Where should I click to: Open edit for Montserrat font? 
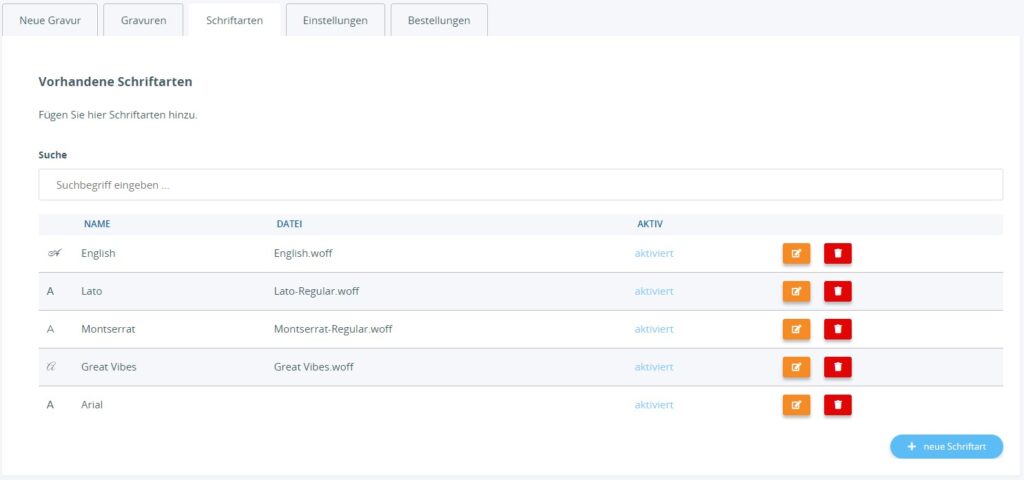796,329
